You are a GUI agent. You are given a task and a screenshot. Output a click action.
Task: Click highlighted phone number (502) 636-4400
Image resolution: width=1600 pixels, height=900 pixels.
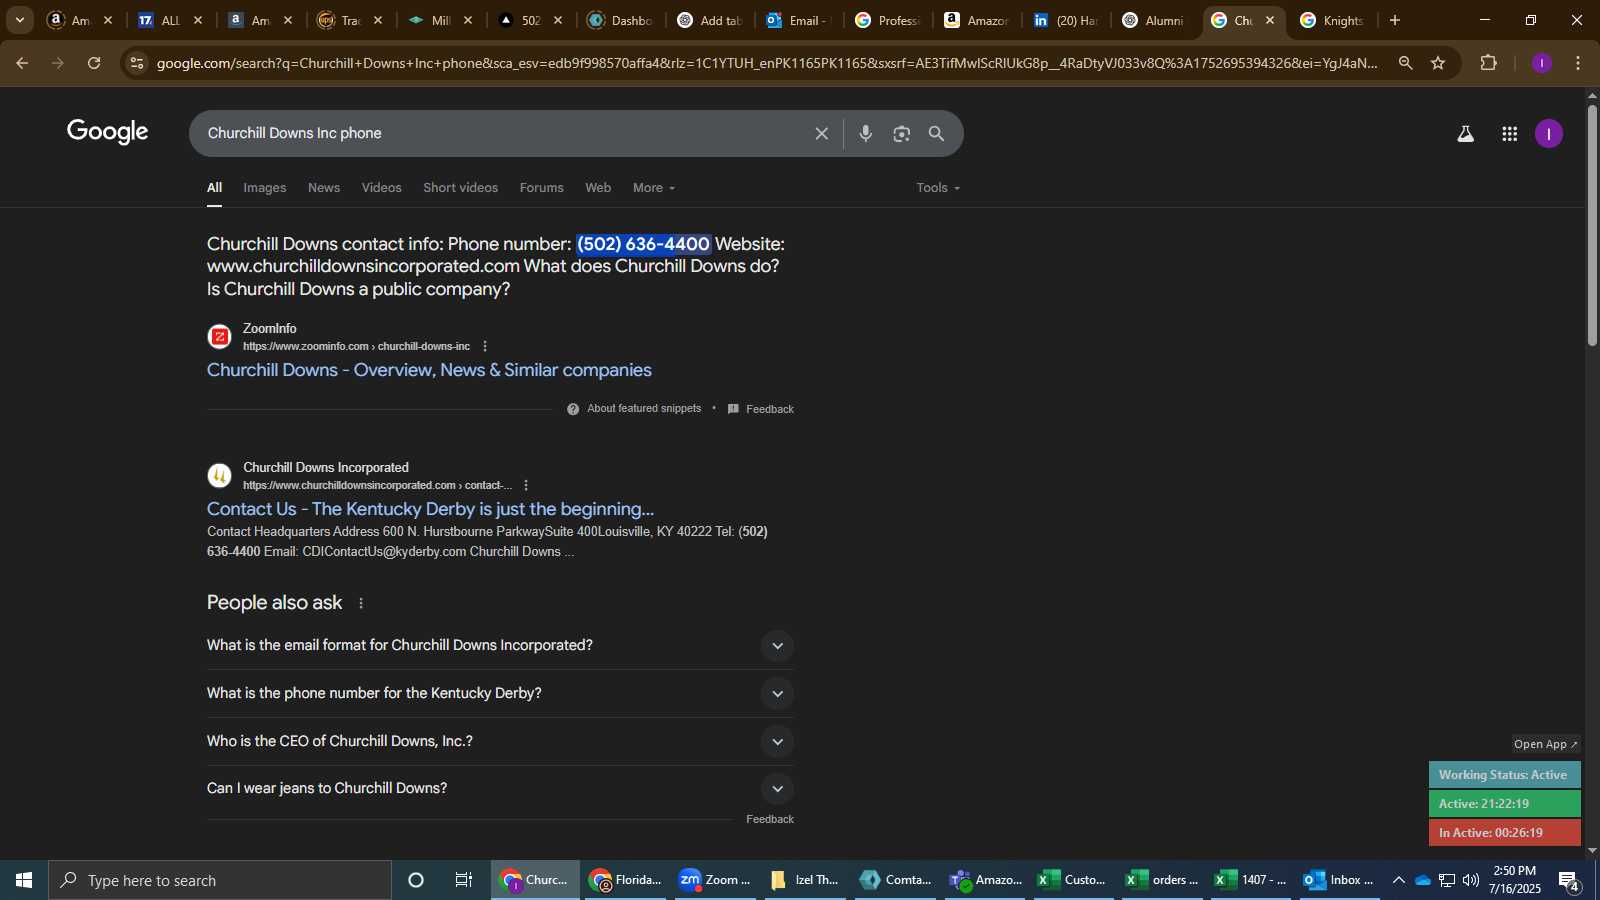643,244
